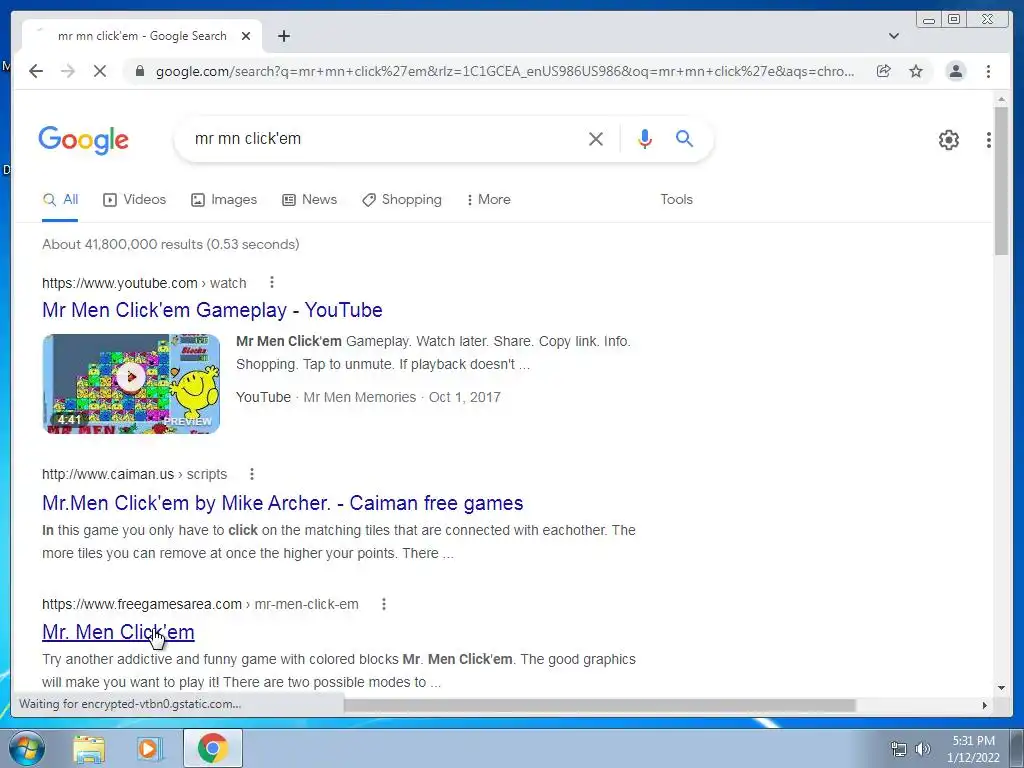Open a new browser tab
Image resolution: width=1024 pixels, height=768 pixels.
pyautogui.click(x=283, y=36)
